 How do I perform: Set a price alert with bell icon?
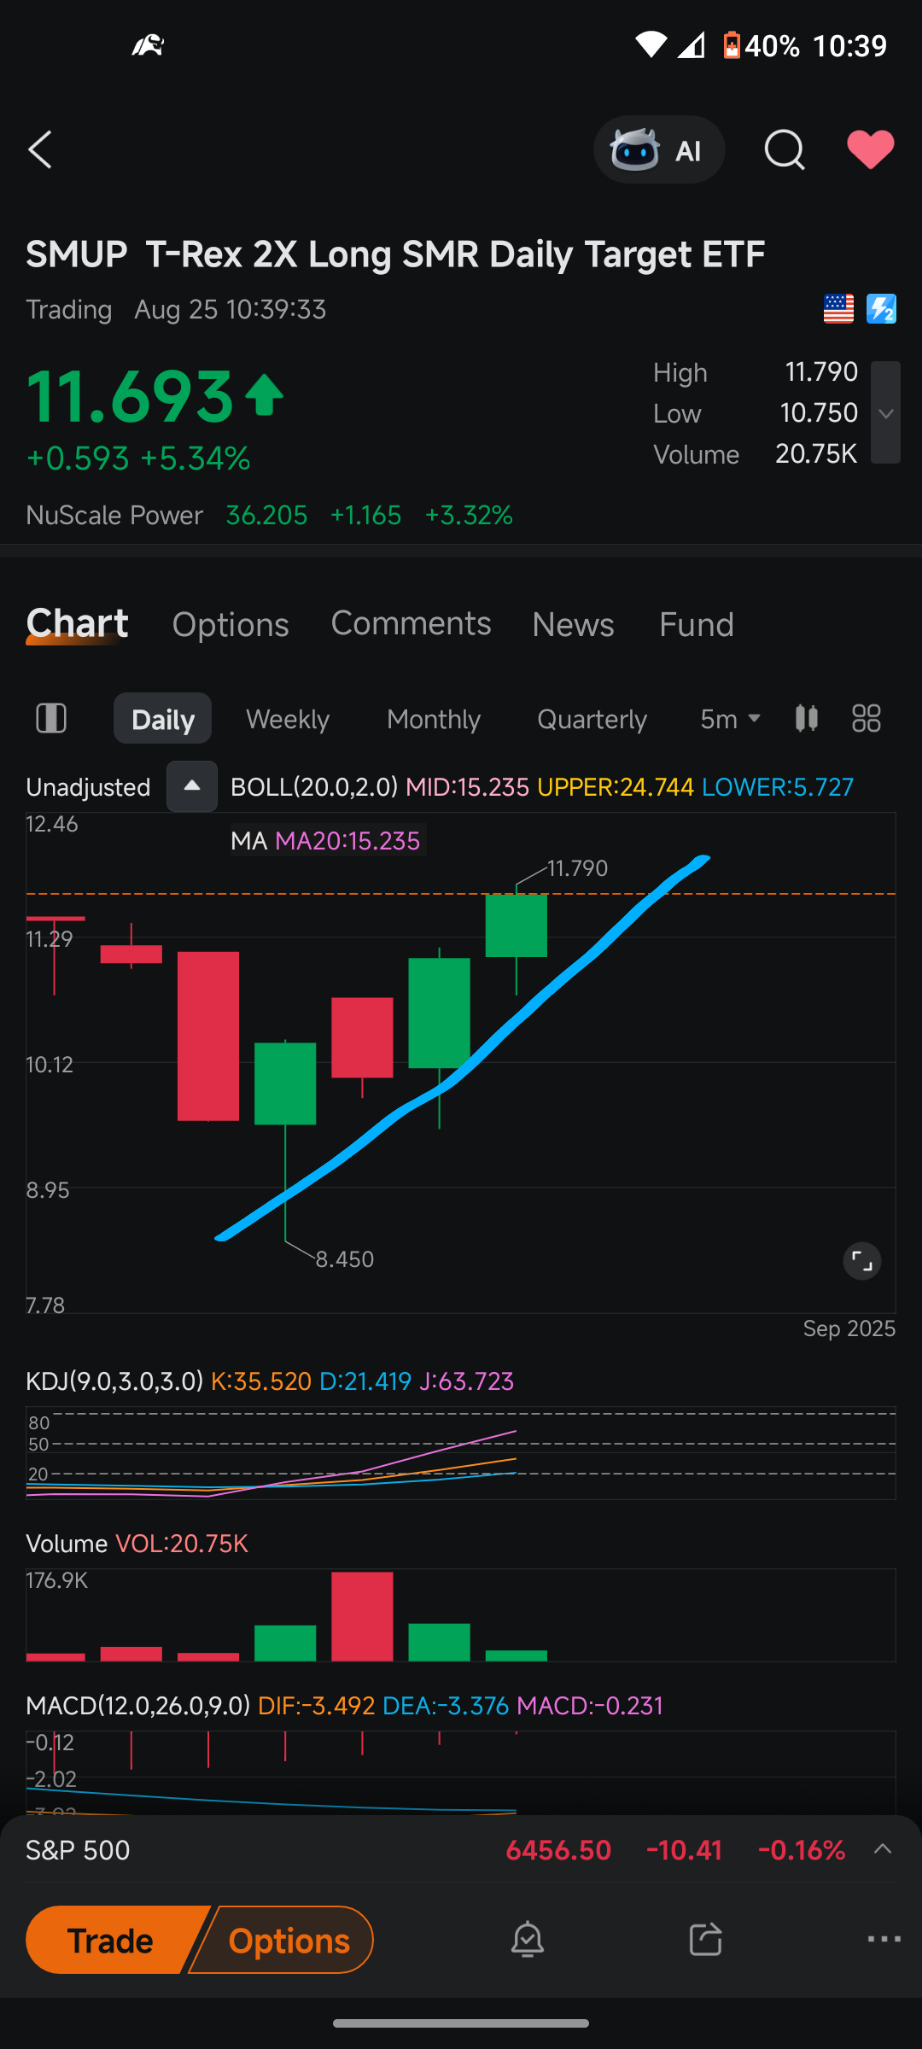pos(528,1940)
